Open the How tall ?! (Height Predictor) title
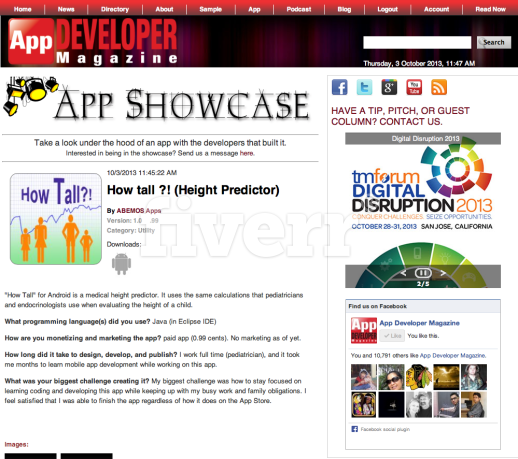Viewport: 518px width, 459px height. tap(193, 190)
